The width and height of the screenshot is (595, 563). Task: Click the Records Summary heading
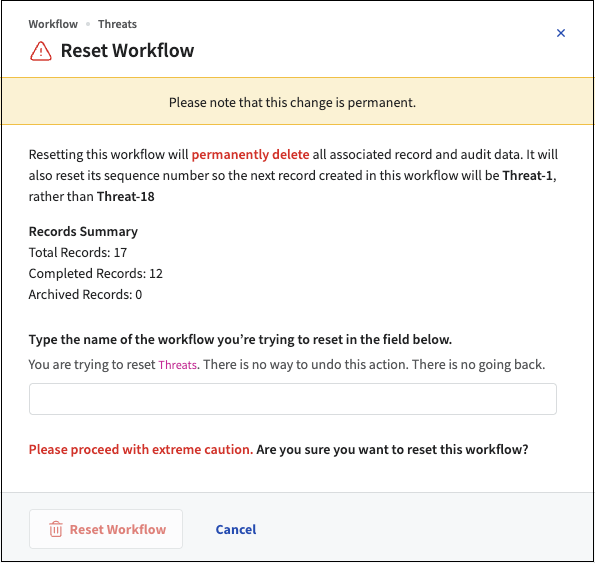click(x=83, y=231)
